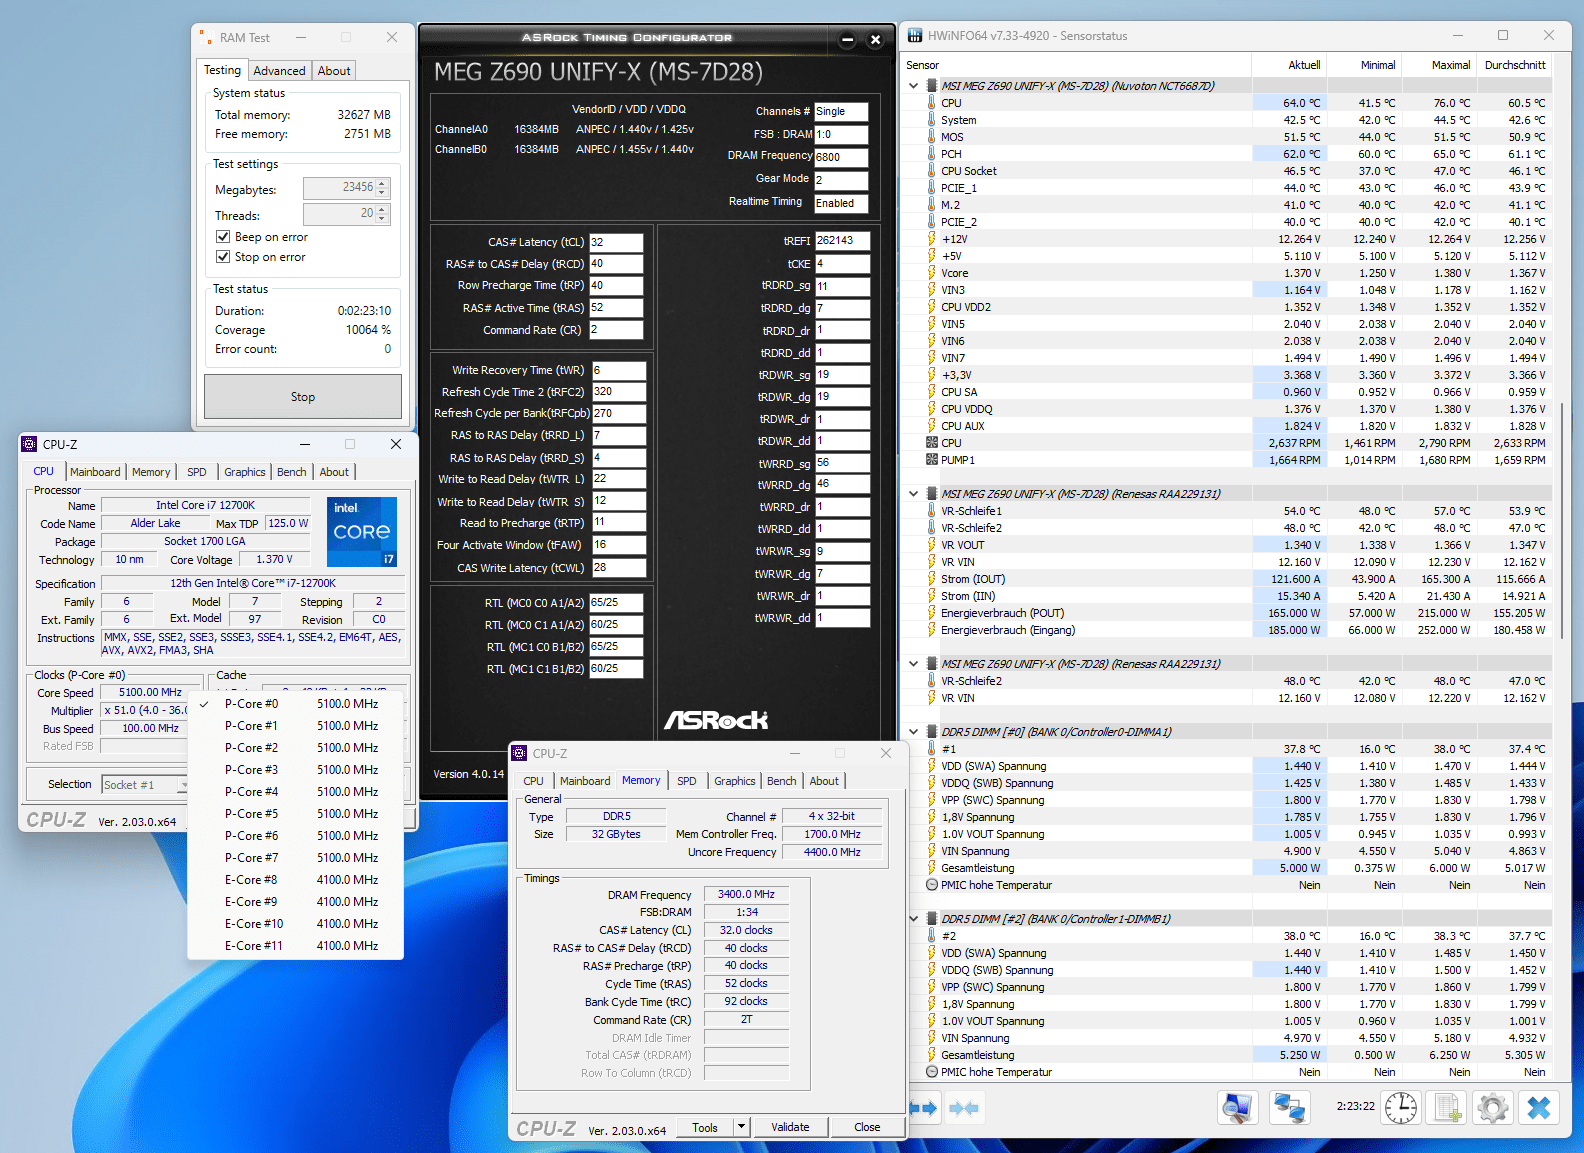Open HWiNFO remote network computers icon

pyautogui.click(x=1289, y=1107)
